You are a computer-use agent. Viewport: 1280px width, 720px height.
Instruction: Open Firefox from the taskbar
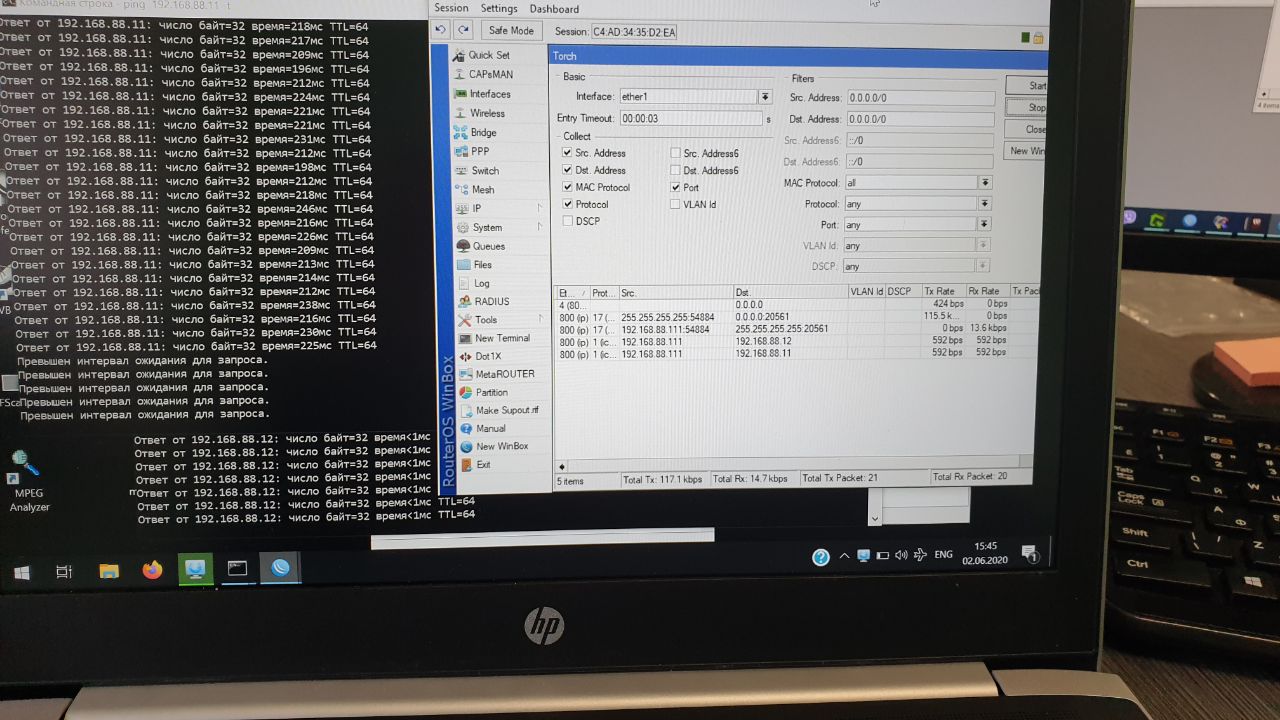(x=152, y=570)
